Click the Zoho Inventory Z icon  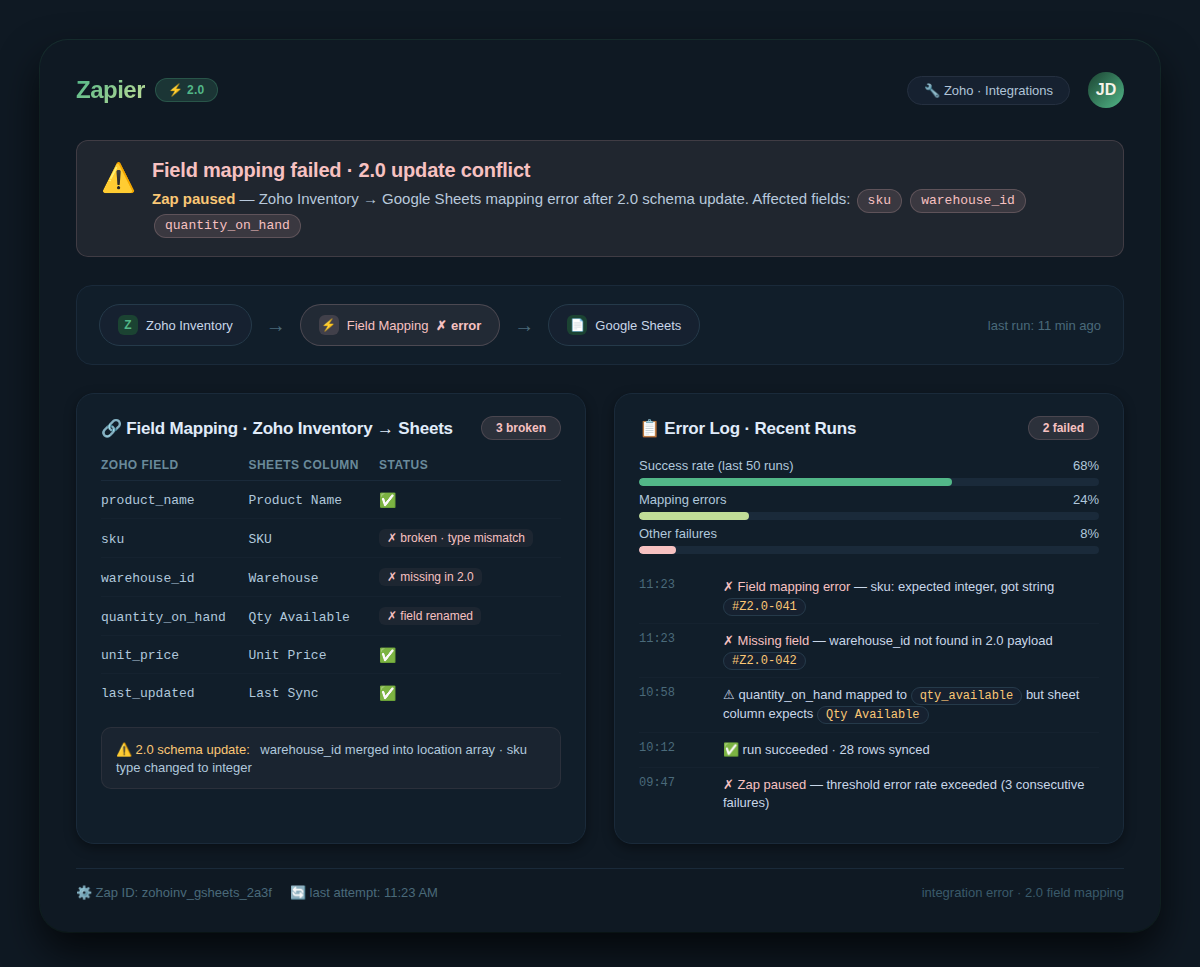[x=128, y=325]
